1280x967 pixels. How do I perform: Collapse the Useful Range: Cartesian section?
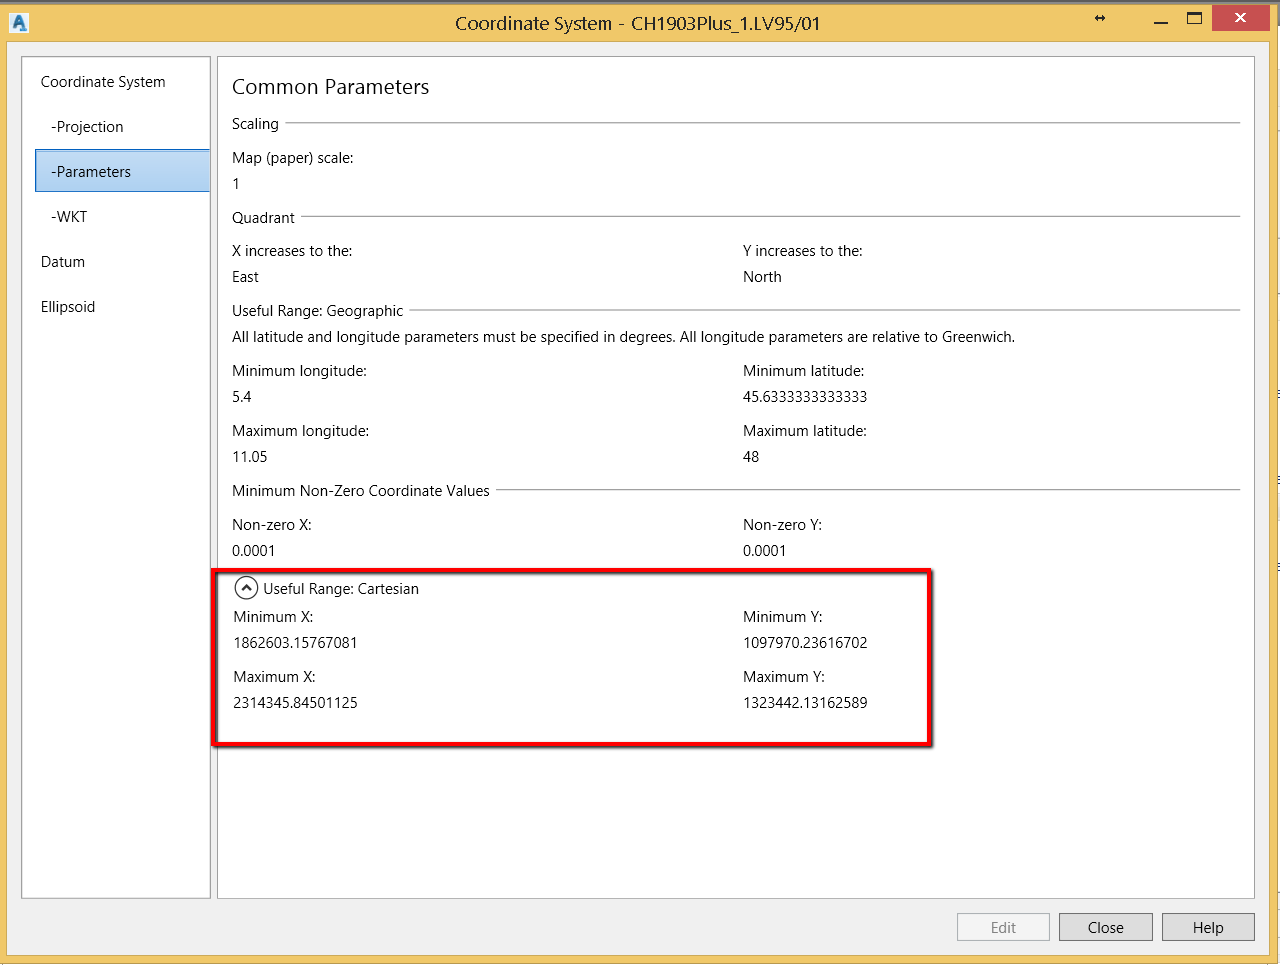[246, 588]
